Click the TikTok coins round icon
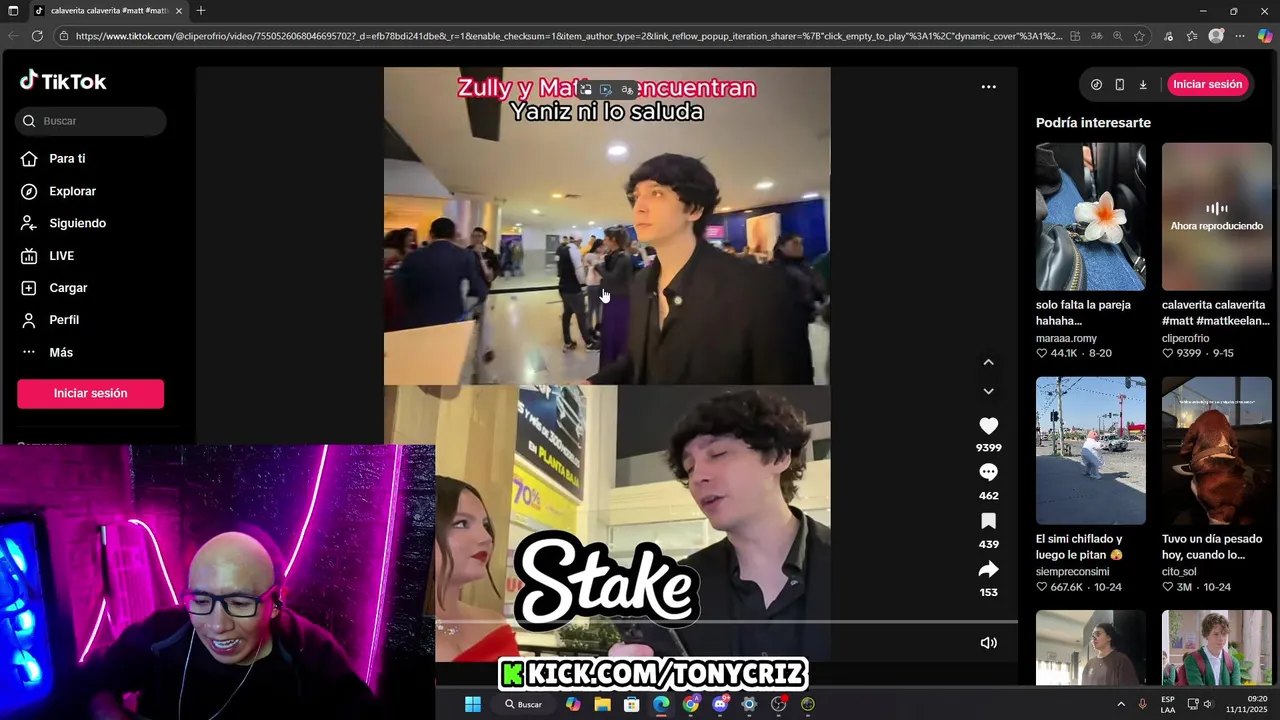The height and width of the screenshot is (720, 1280). pos(1096,85)
